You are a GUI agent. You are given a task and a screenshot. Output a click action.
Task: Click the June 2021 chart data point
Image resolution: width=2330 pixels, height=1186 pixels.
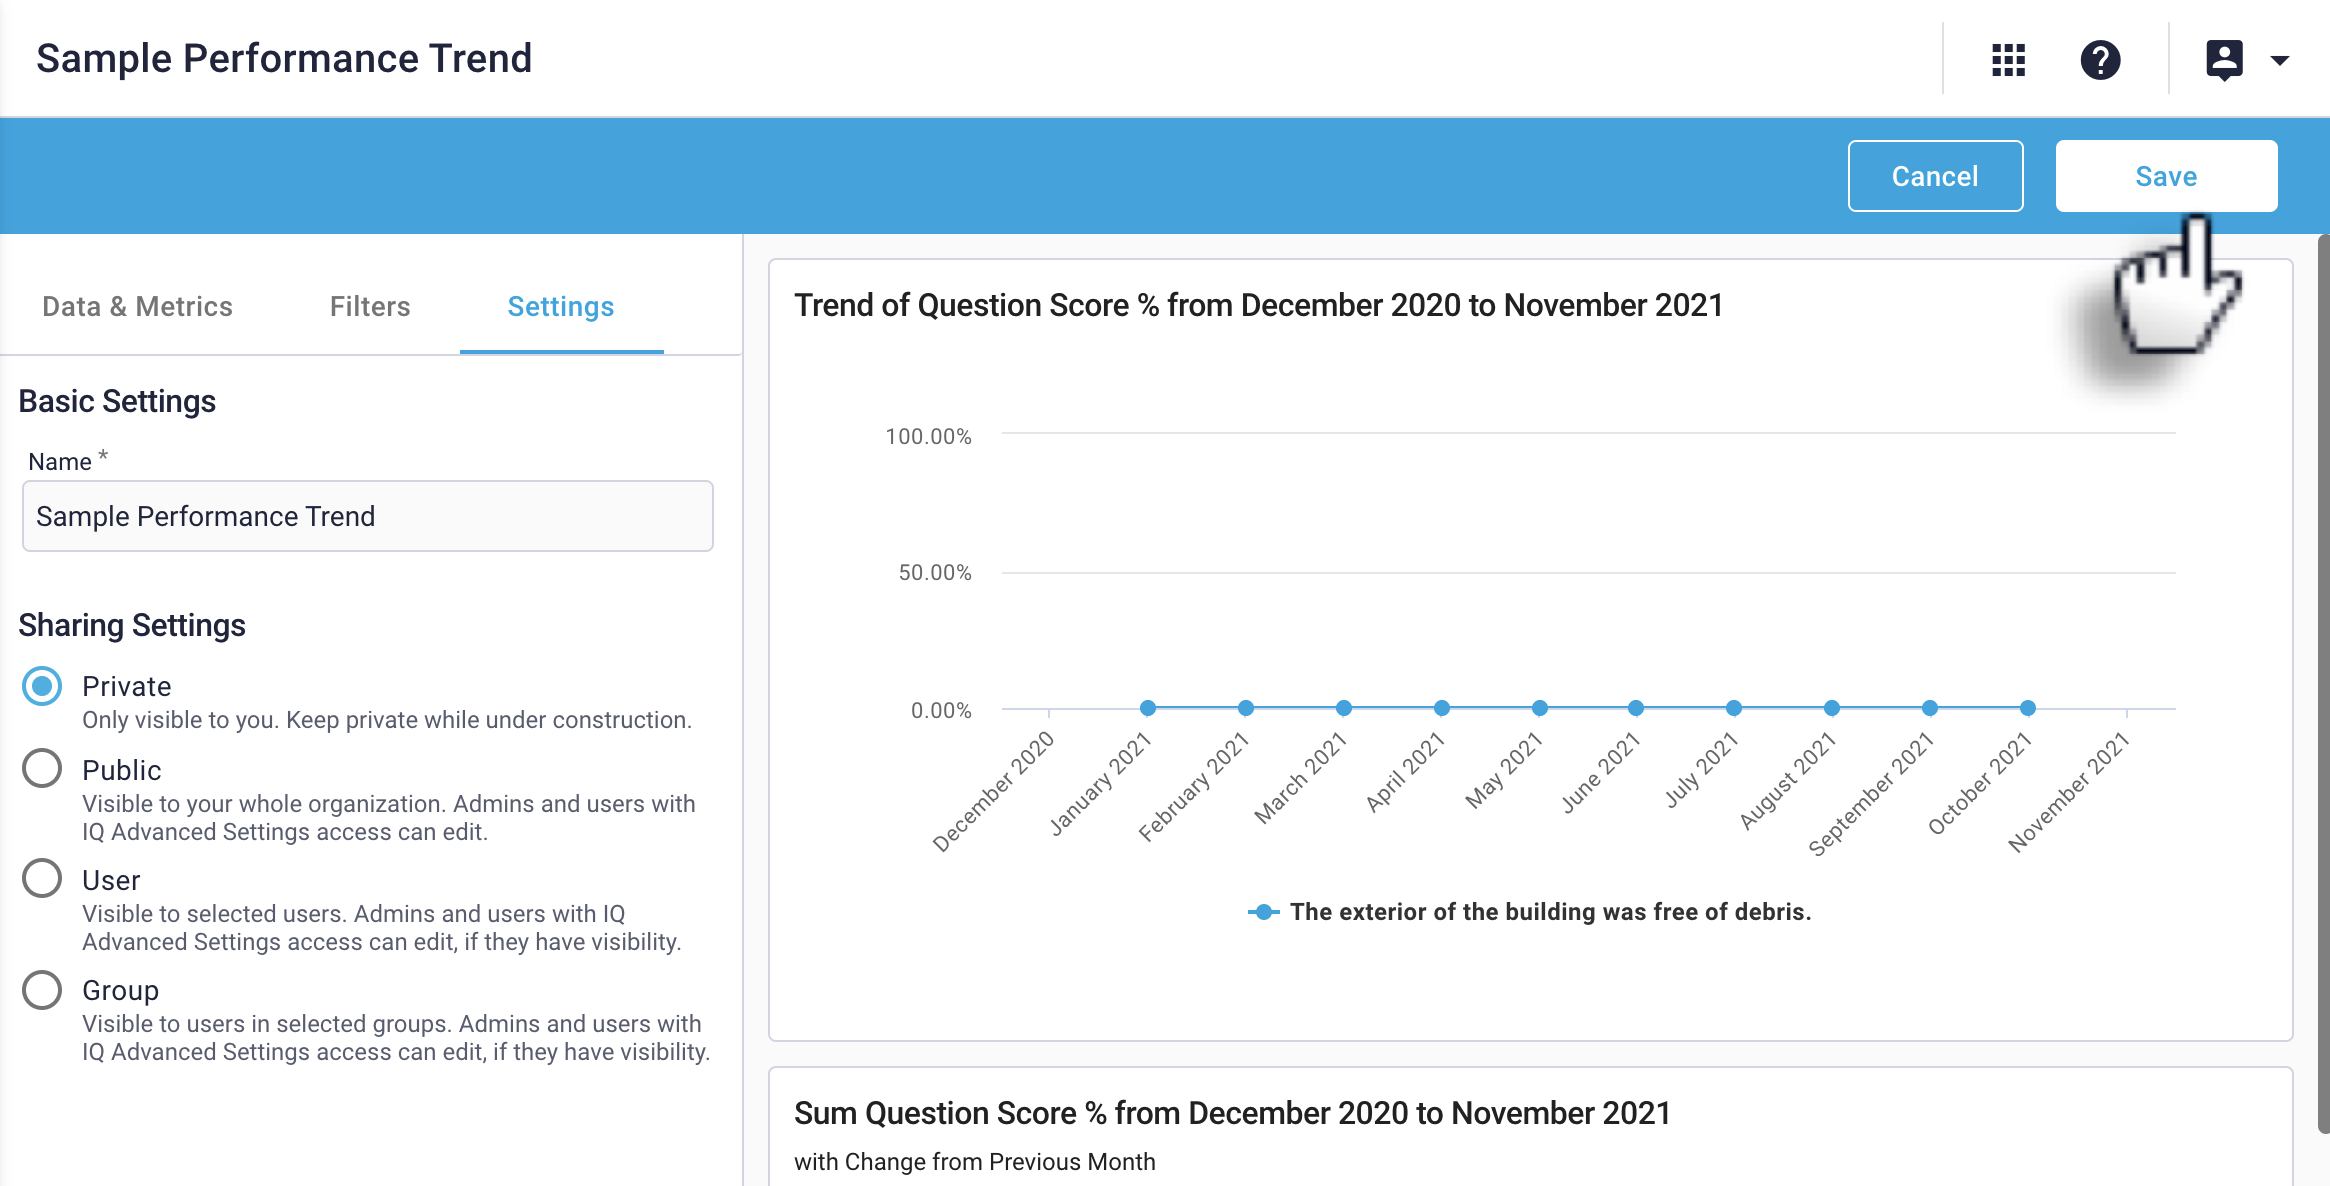click(1636, 708)
